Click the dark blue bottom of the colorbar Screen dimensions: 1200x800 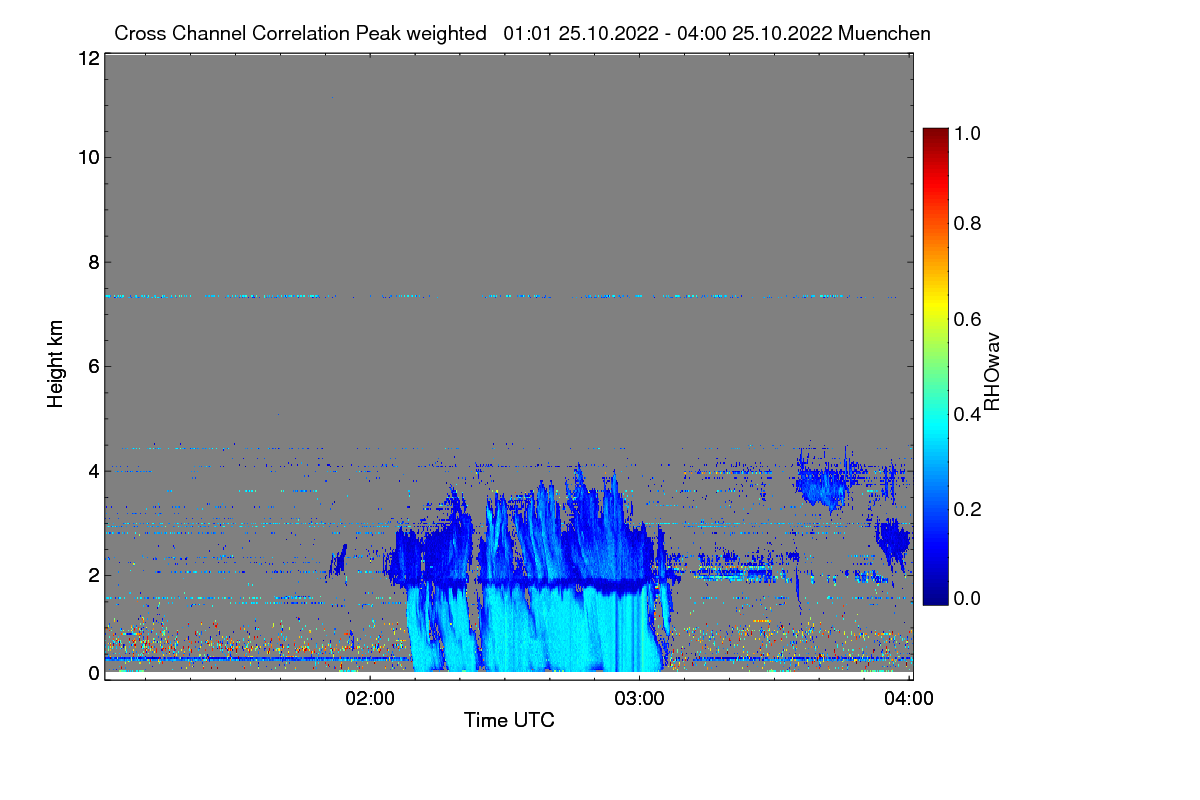point(935,596)
